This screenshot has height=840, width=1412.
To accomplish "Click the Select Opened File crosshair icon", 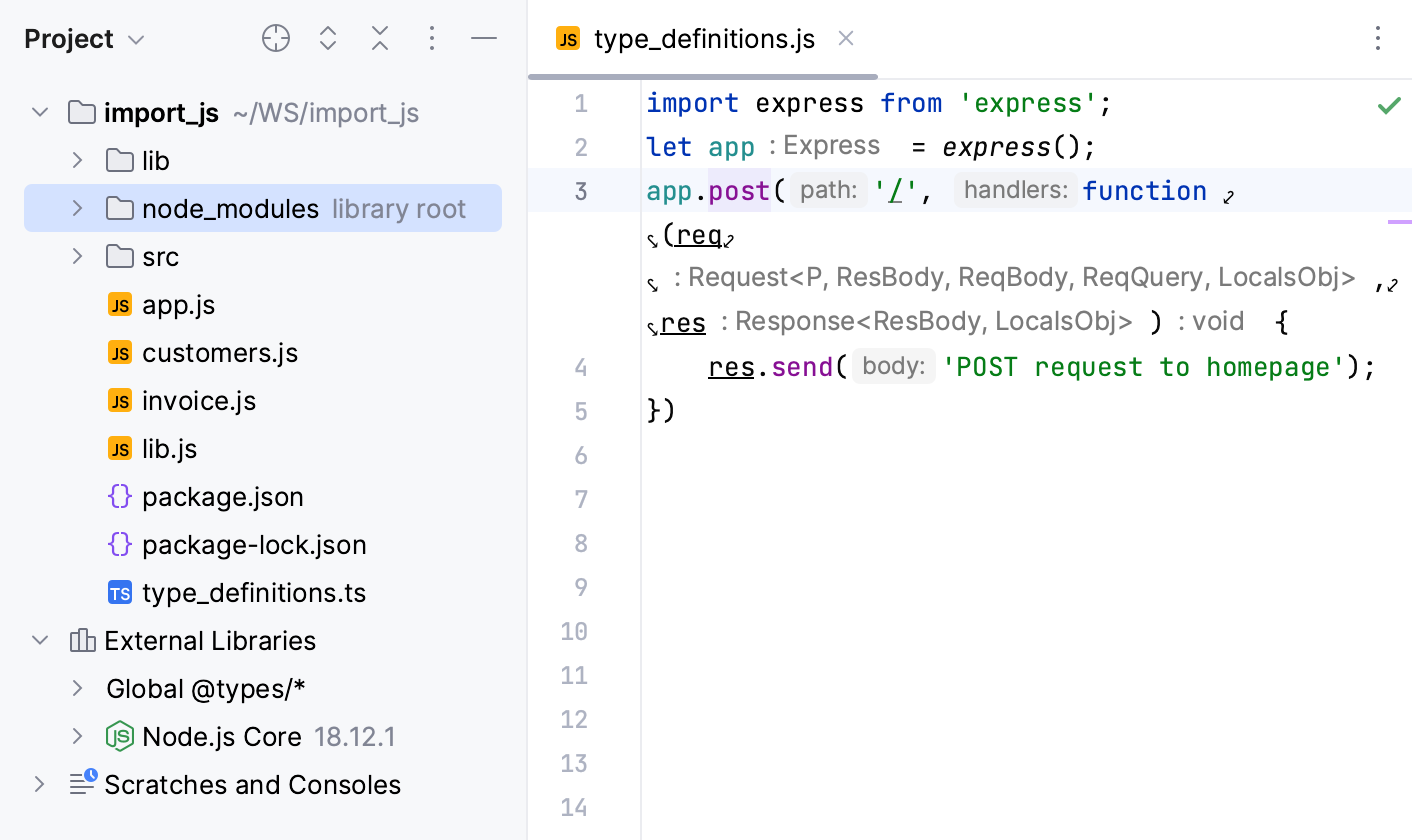I will (275, 38).
